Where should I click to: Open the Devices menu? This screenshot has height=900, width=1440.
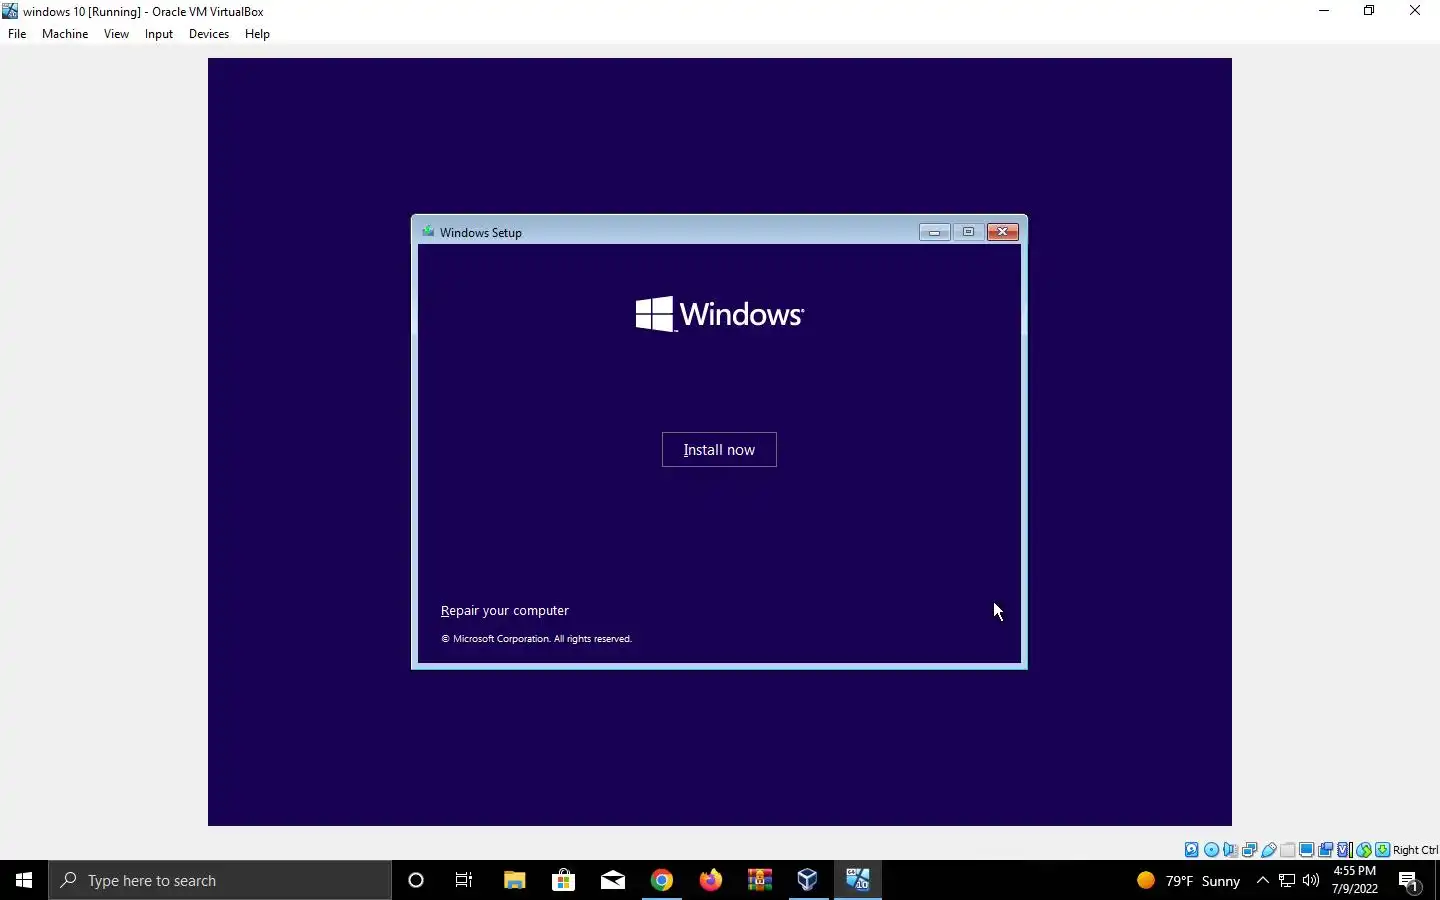pyautogui.click(x=209, y=34)
